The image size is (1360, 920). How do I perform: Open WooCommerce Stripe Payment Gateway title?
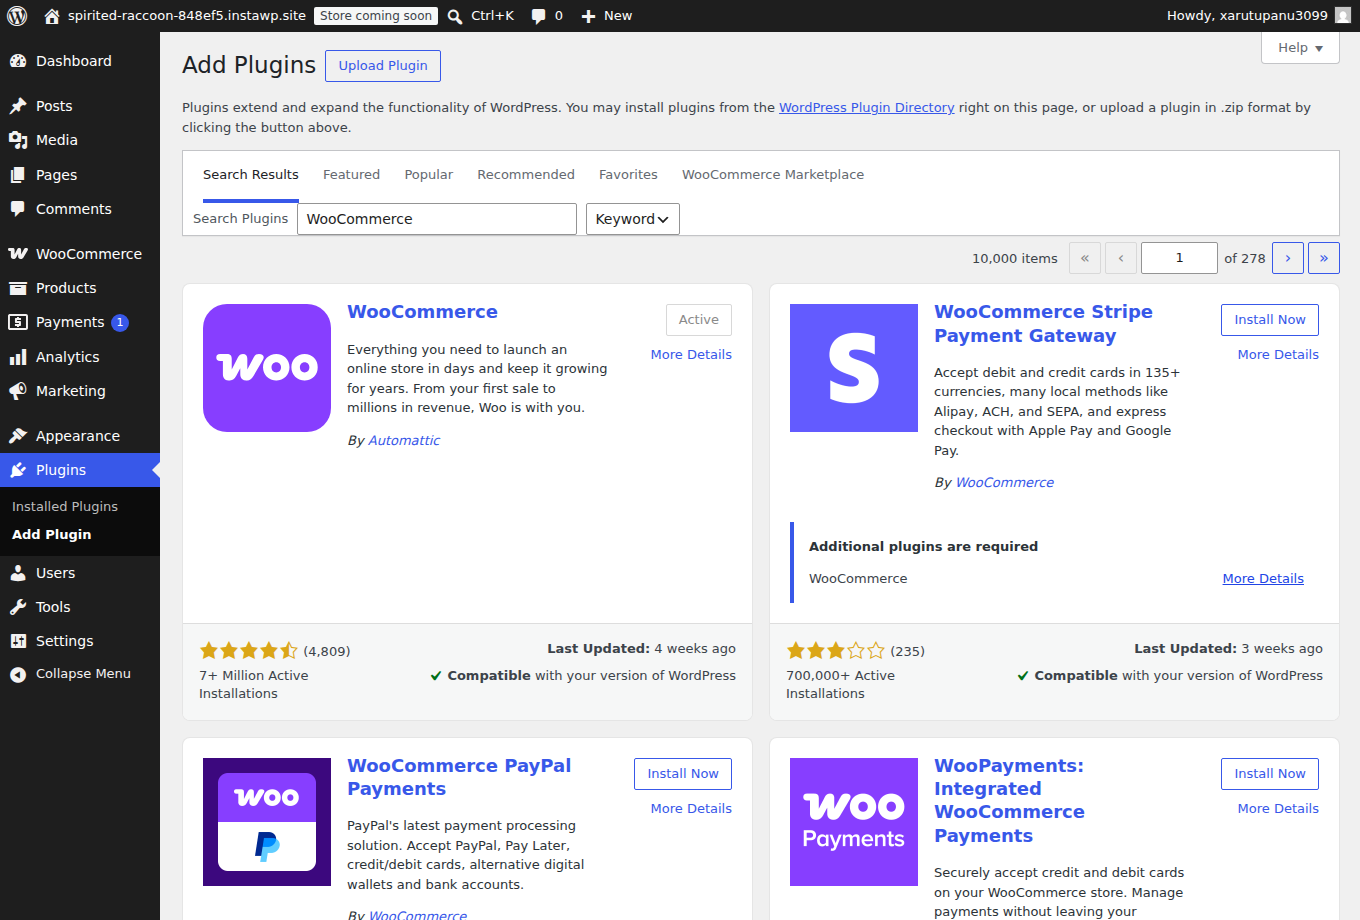pyautogui.click(x=1043, y=324)
